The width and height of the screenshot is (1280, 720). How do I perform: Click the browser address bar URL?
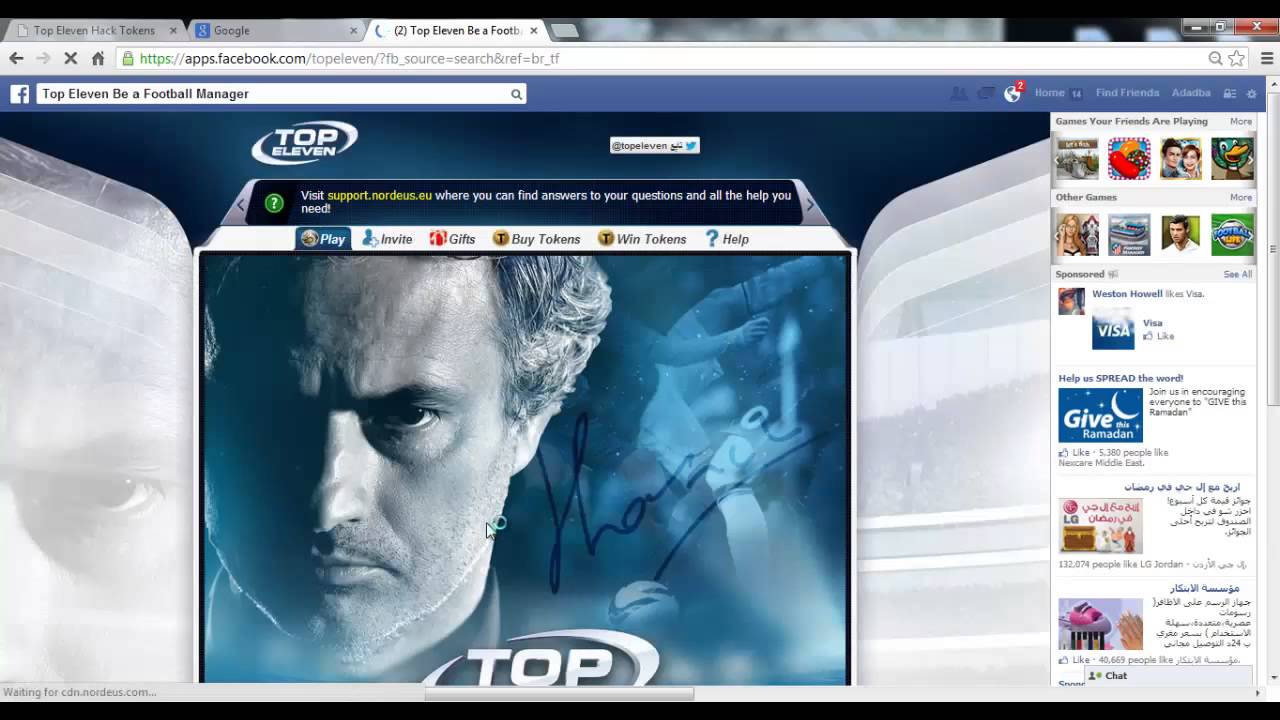pyautogui.click(x=350, y=58)
